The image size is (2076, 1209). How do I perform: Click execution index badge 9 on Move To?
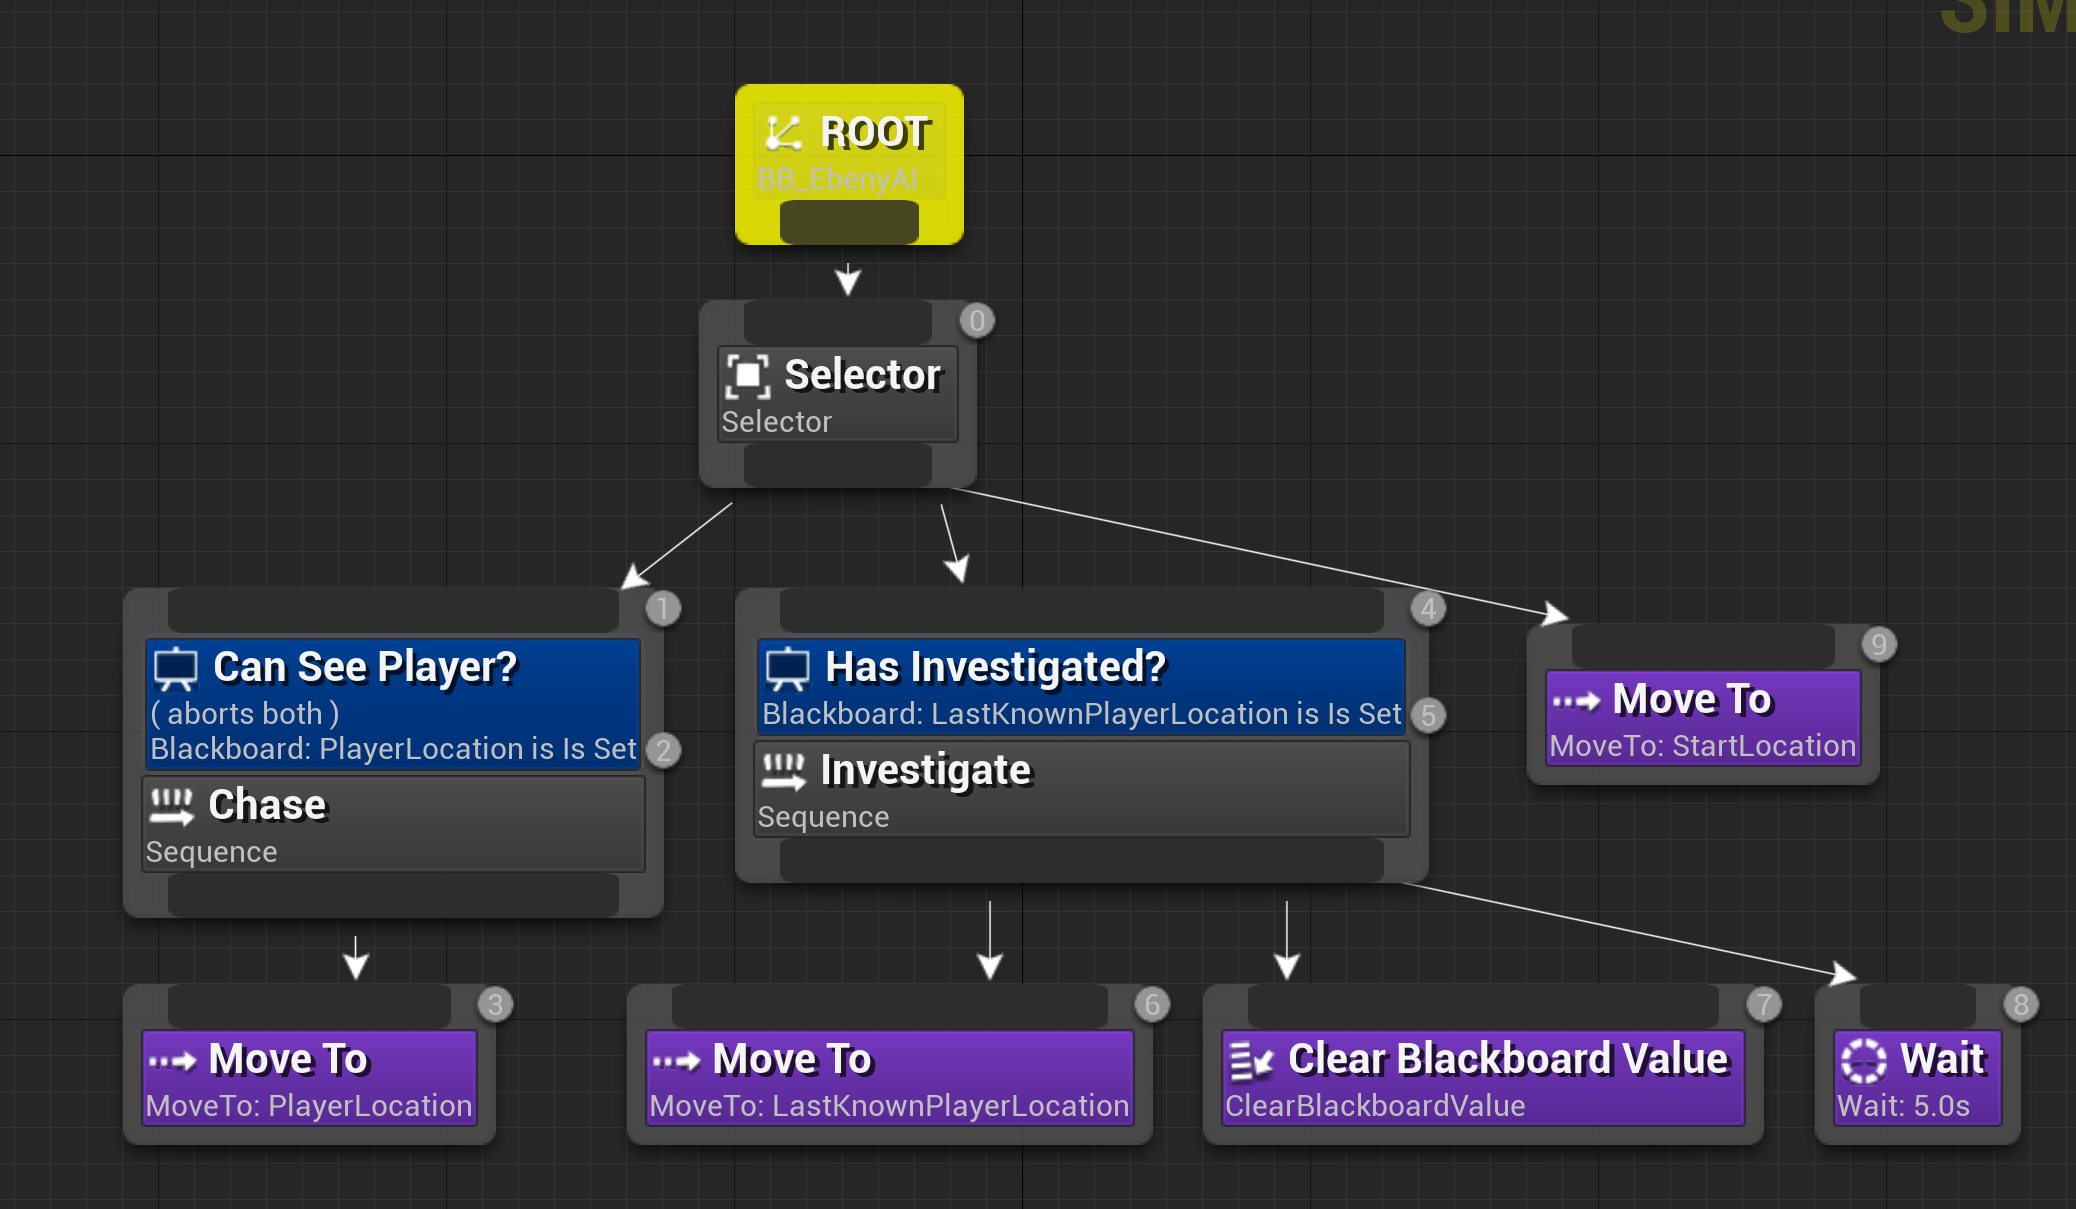point(1879,645)
